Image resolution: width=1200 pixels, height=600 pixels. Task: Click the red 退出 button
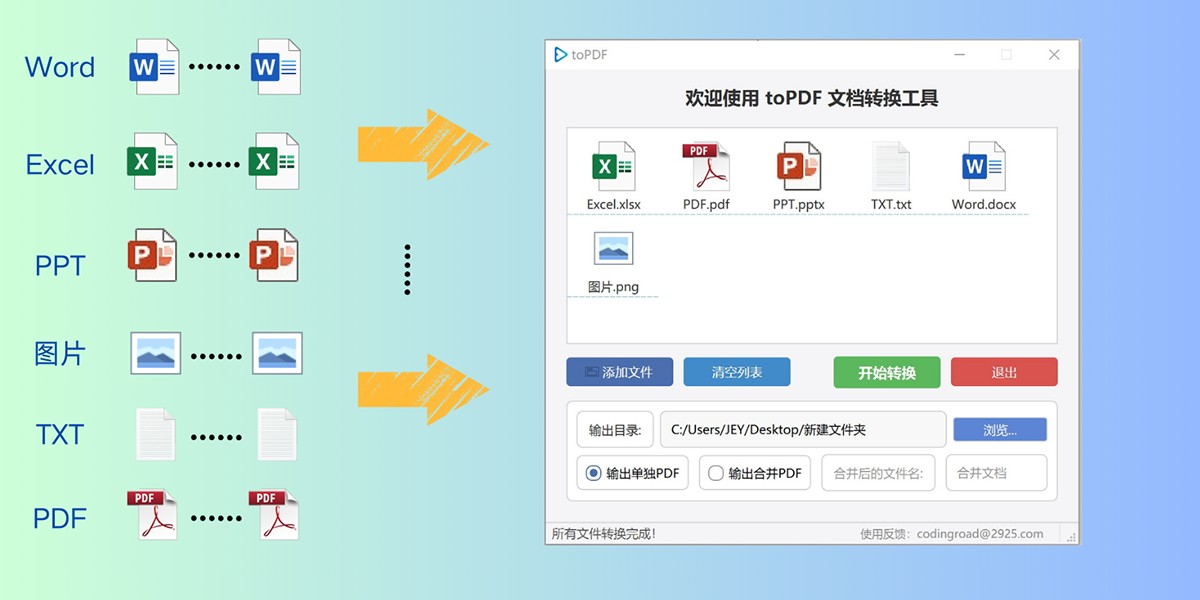1004,371
